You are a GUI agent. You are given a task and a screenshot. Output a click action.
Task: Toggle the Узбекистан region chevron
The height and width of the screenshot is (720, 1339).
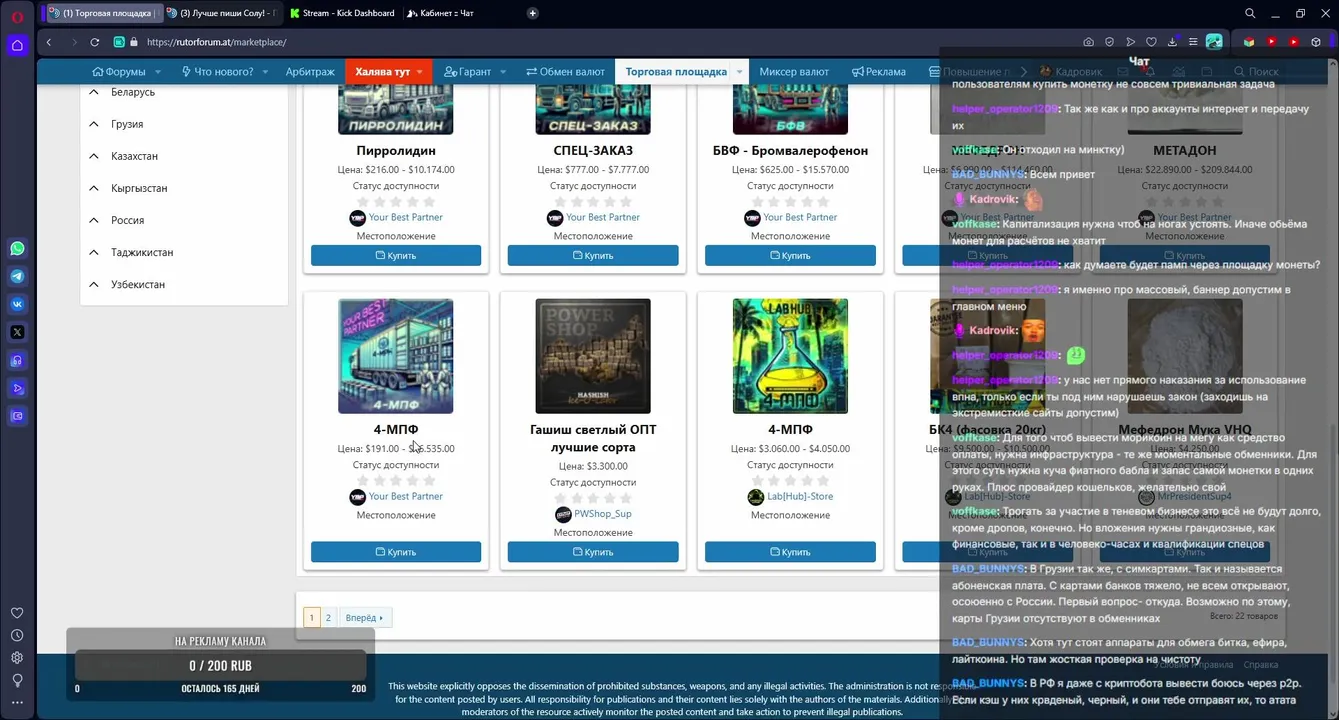point(94,284)
